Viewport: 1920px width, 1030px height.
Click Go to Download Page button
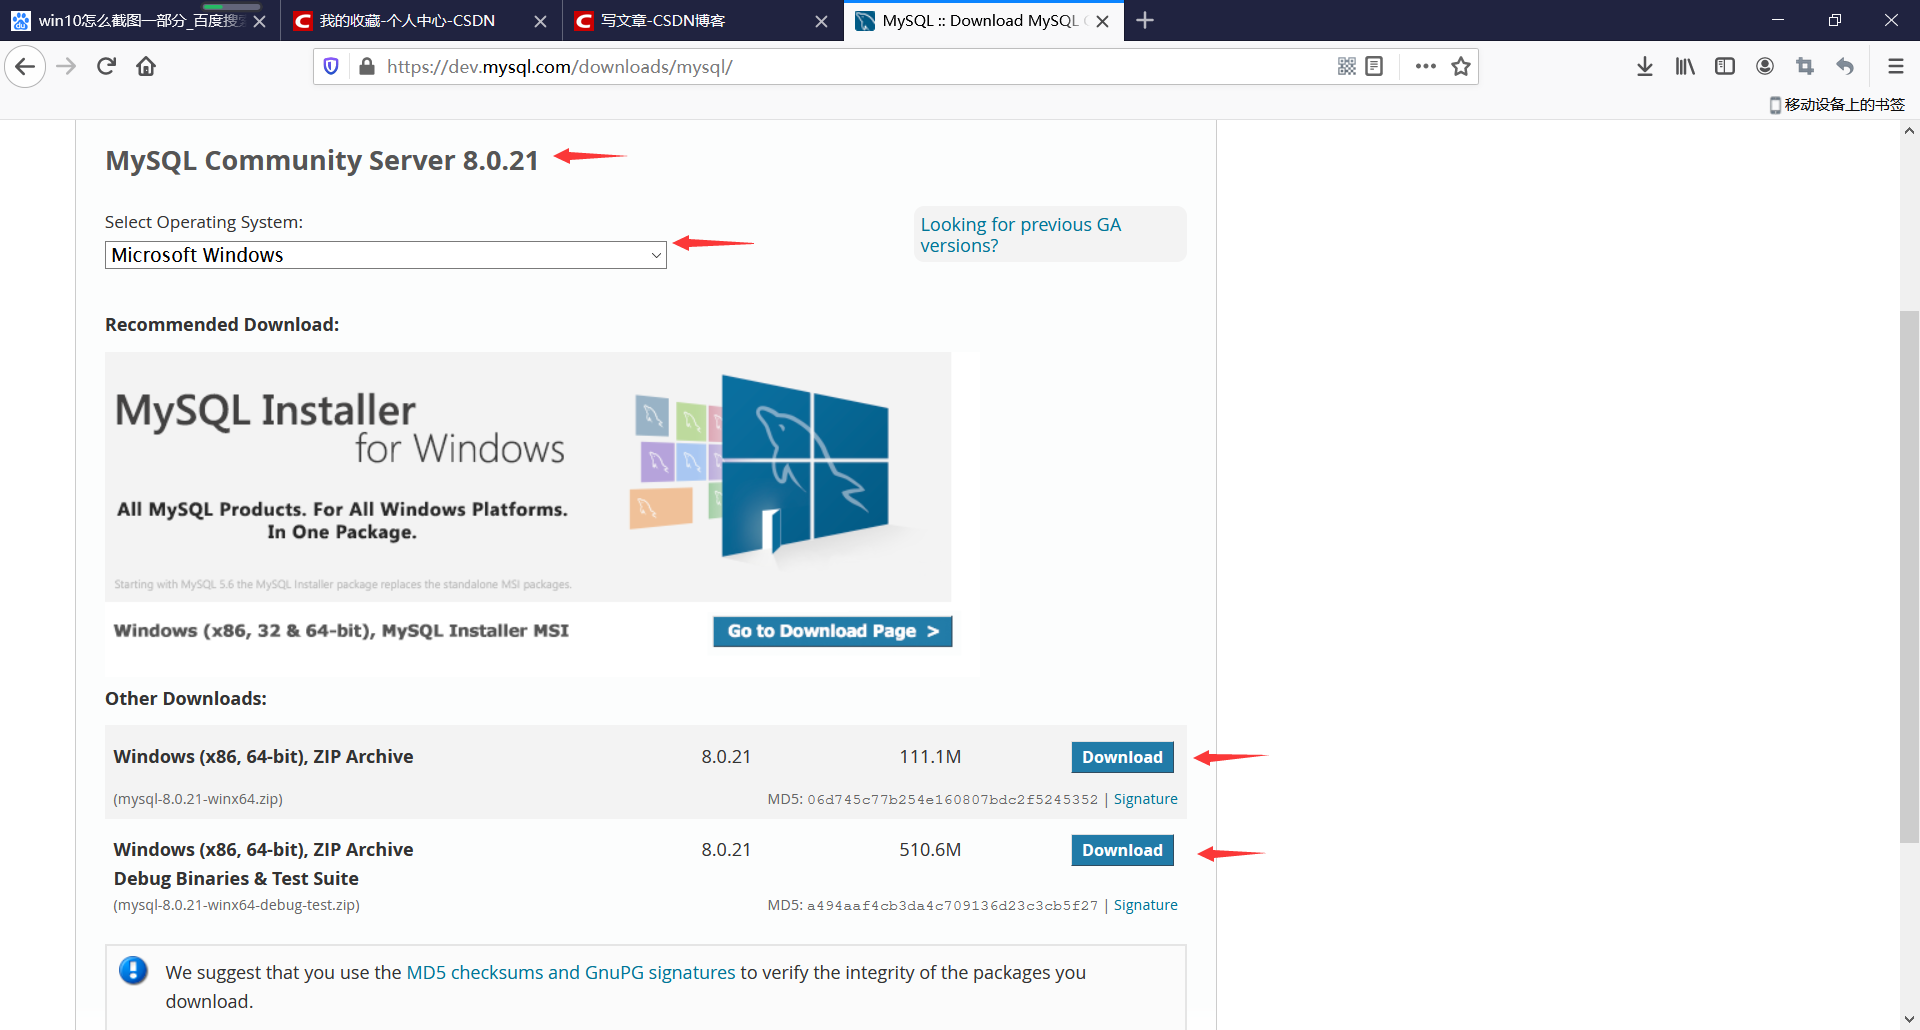[x=832, y=631]
